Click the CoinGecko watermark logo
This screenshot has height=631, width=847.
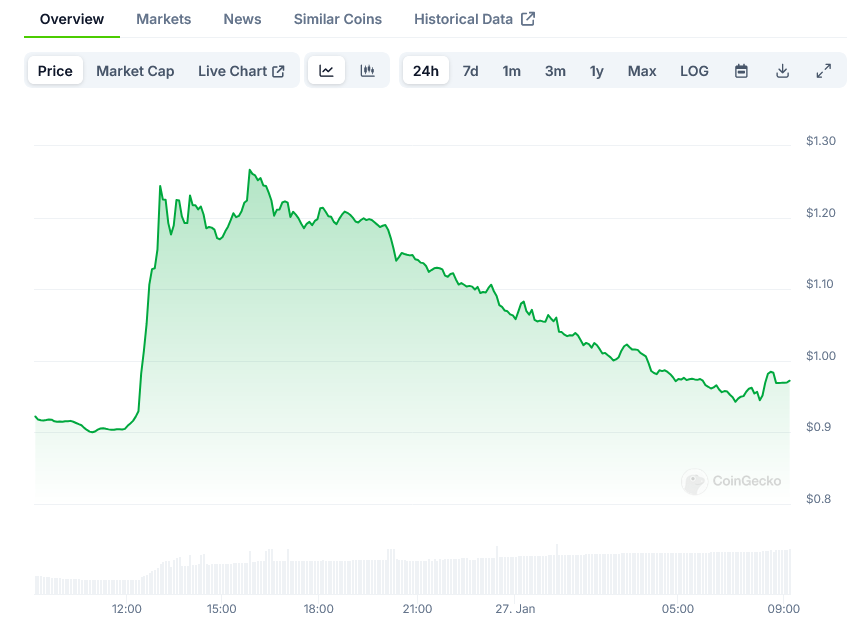click(732, 481)
